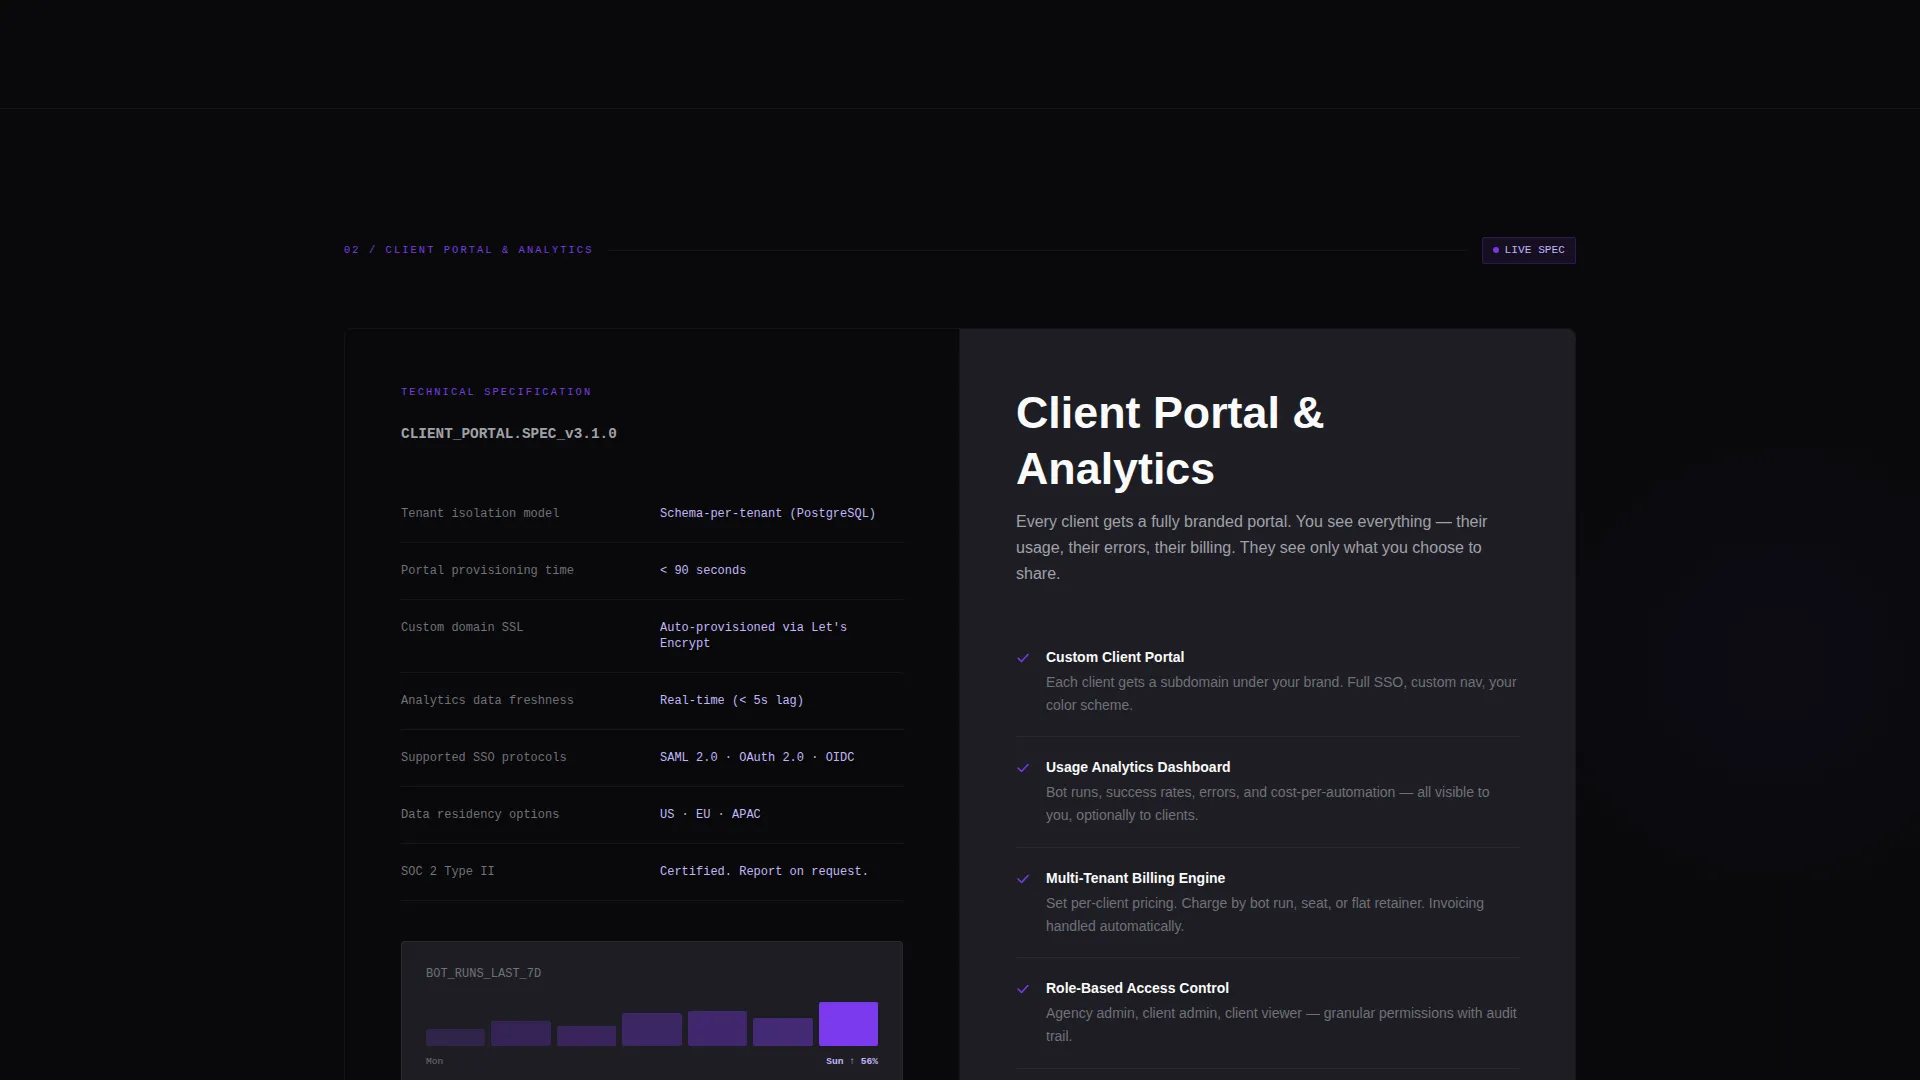Click the '02 / CLIENT PORTAL & ANALYTICS' section label
This screenshot has height=1080, width=1920.
[468, 250]
